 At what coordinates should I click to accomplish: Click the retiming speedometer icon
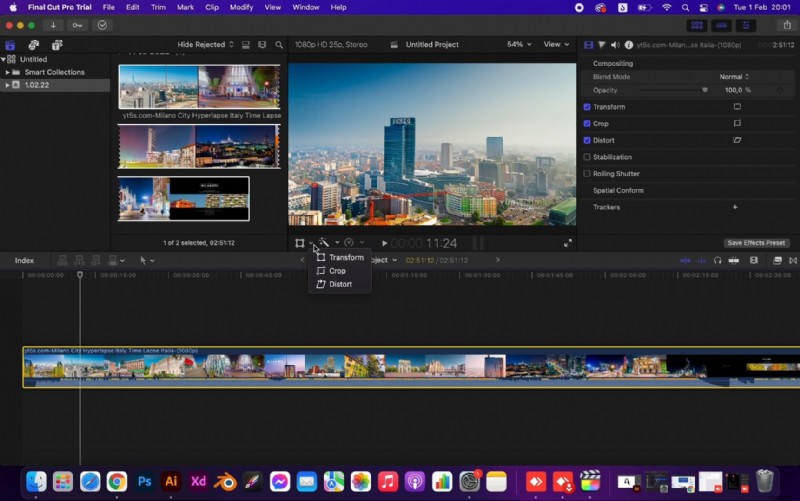point(349,243)
